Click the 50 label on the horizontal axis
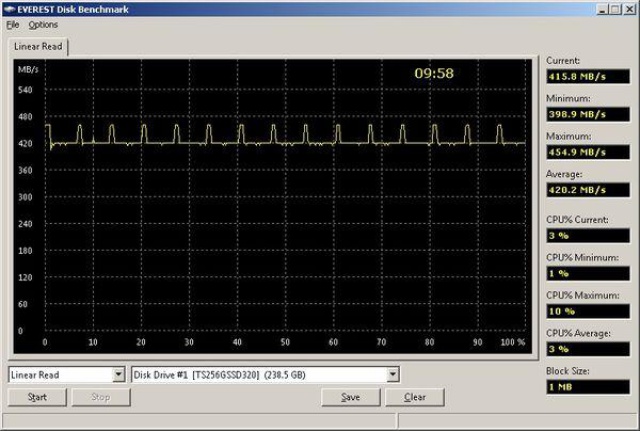The height and width of the screenshot is (431, 640). coord(285,342)
